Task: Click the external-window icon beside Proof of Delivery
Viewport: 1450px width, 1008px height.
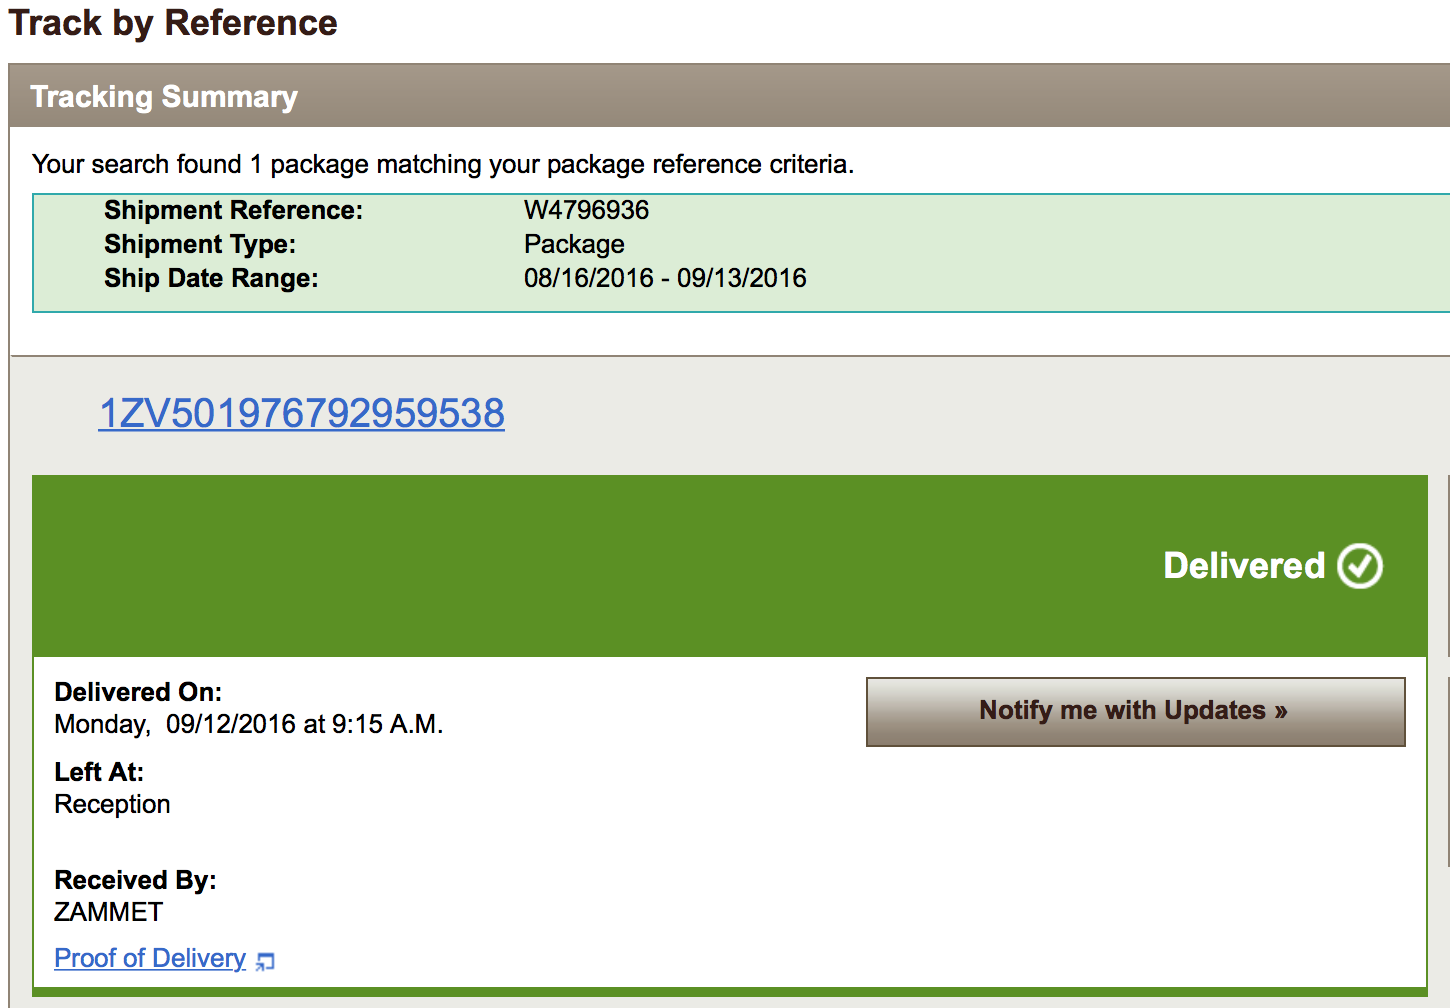Action: click(265, 961)
